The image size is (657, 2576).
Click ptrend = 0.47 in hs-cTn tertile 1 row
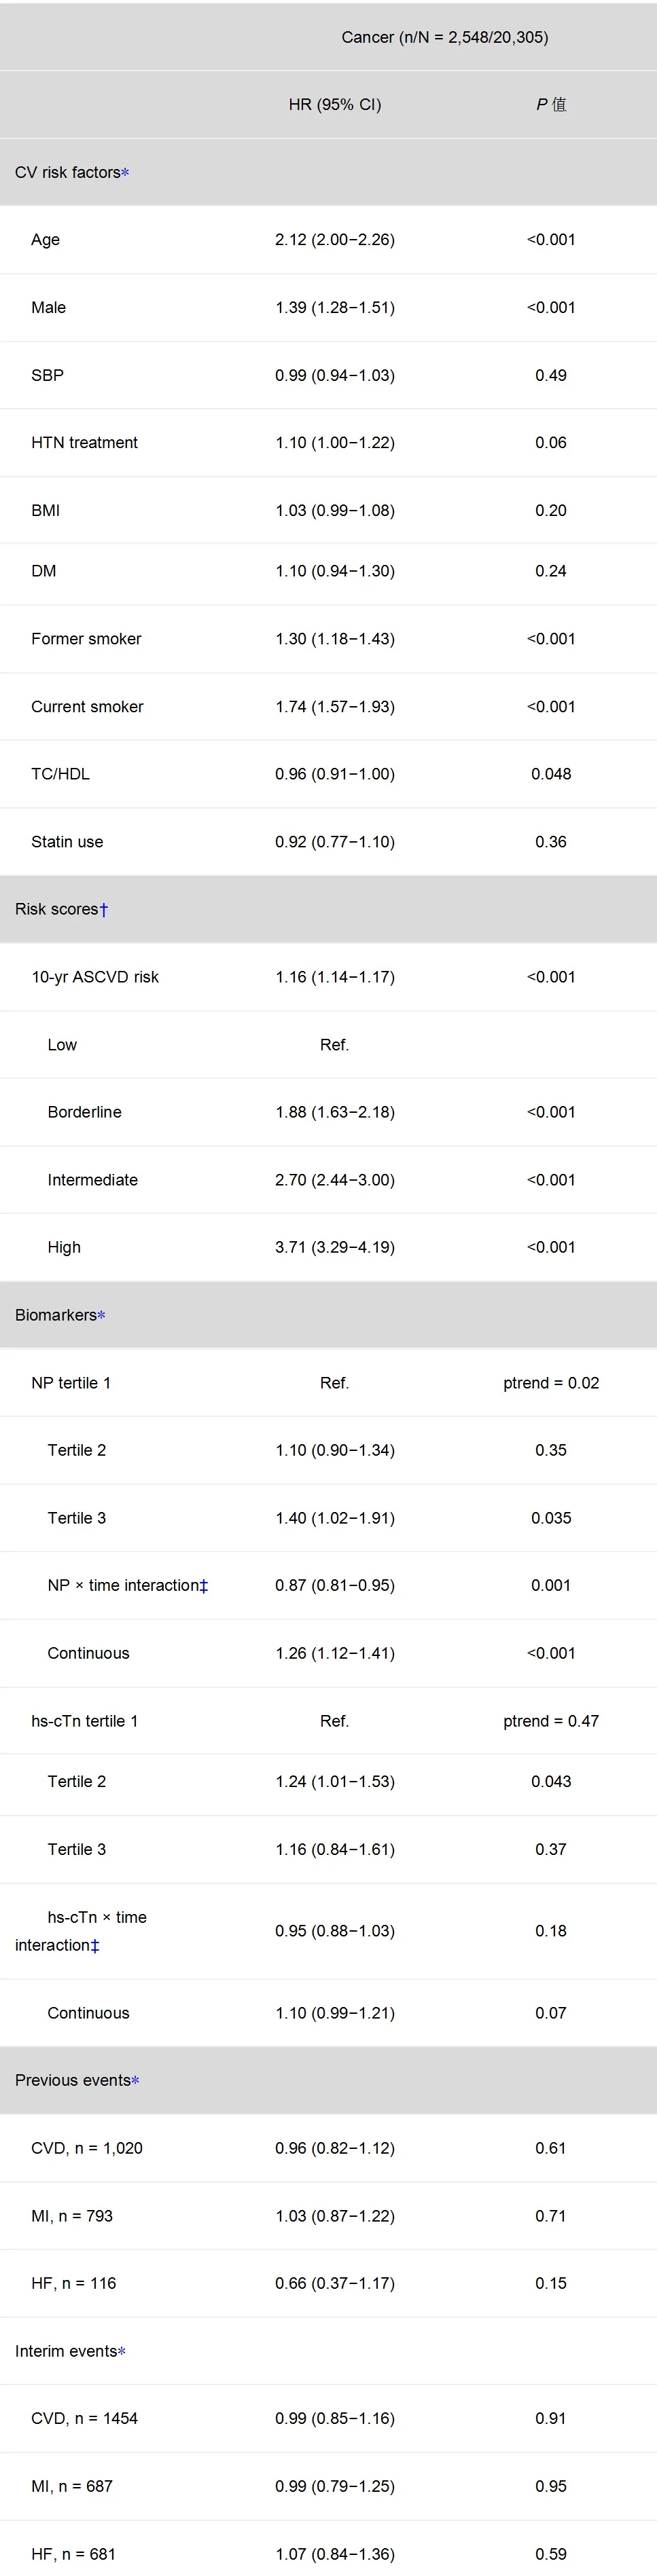tap(550, 1721)
